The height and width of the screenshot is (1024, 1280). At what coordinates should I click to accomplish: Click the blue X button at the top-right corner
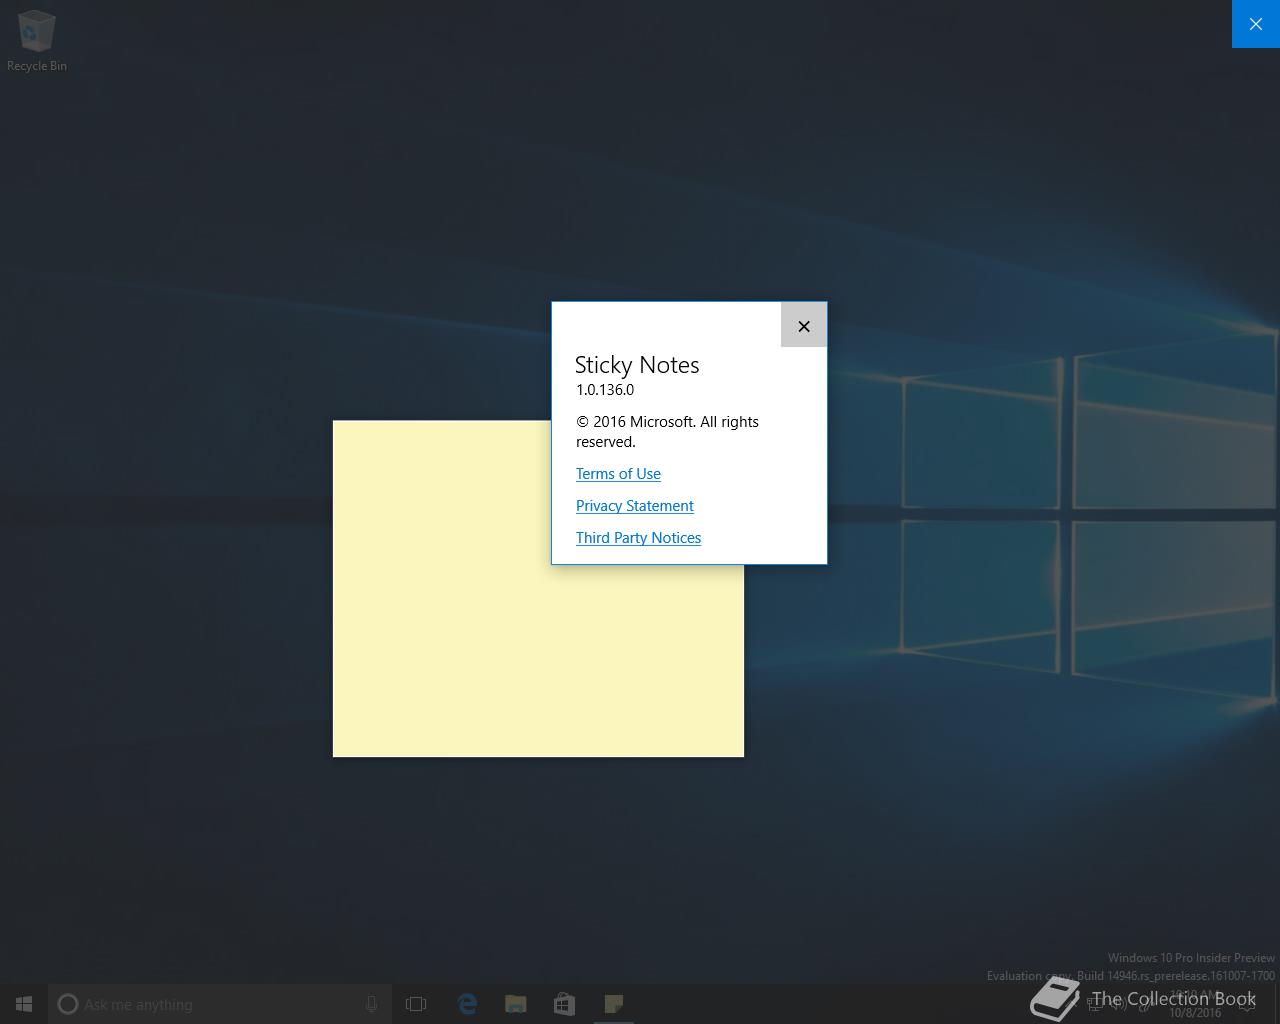tap(1256, 24)
